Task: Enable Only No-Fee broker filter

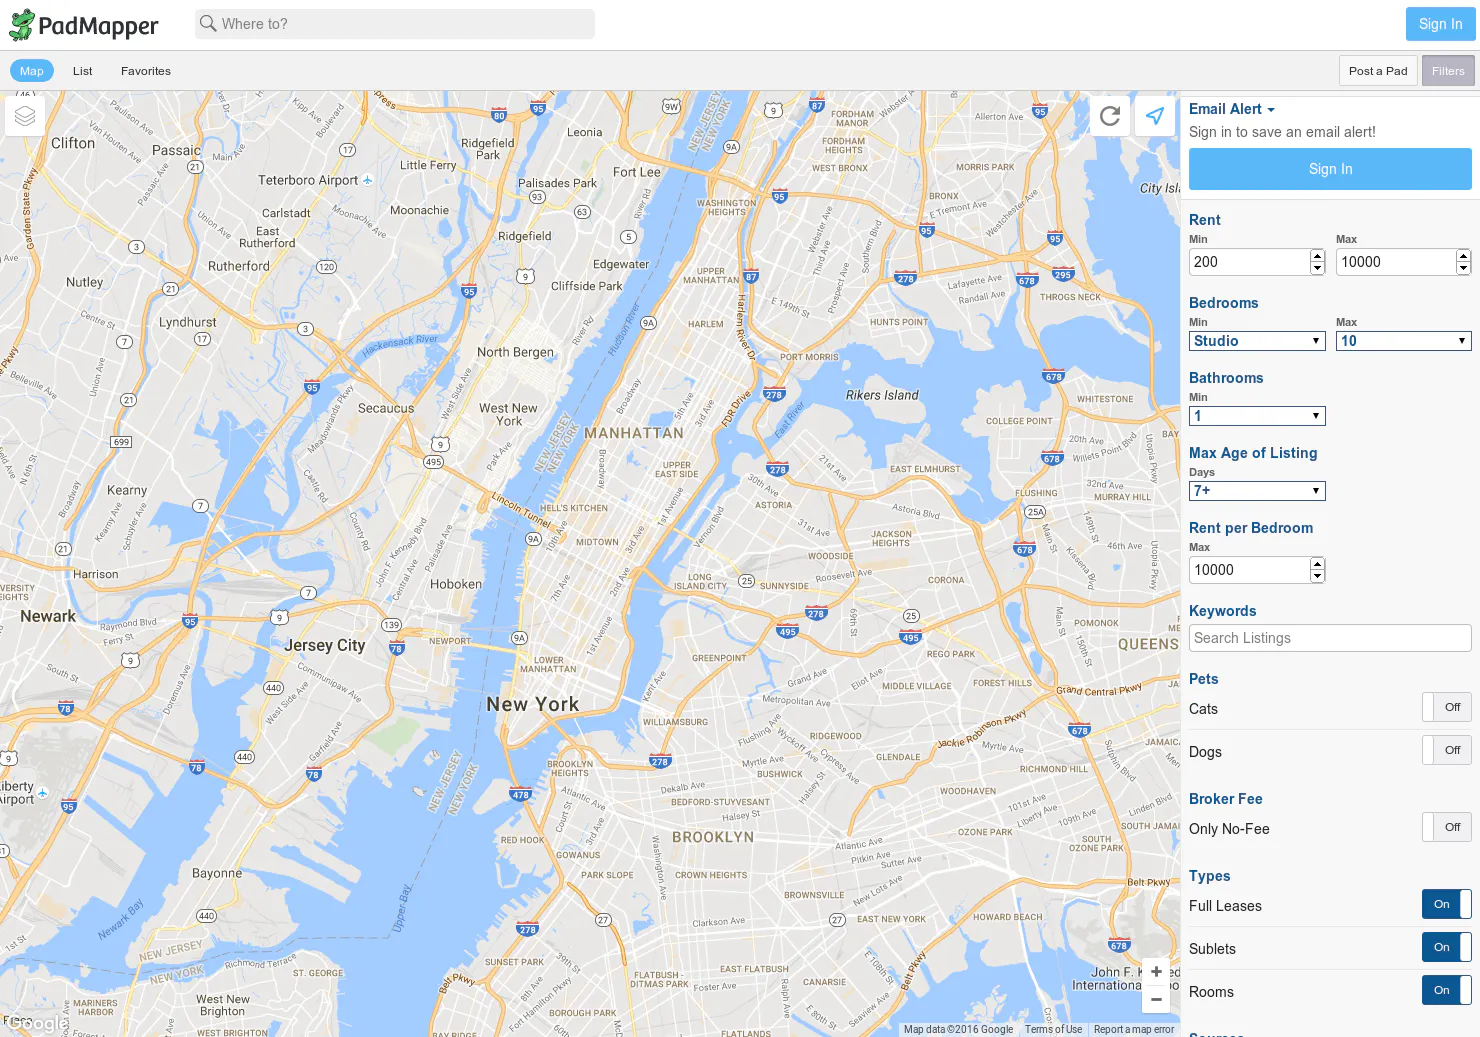Action: coord(1447,827)
